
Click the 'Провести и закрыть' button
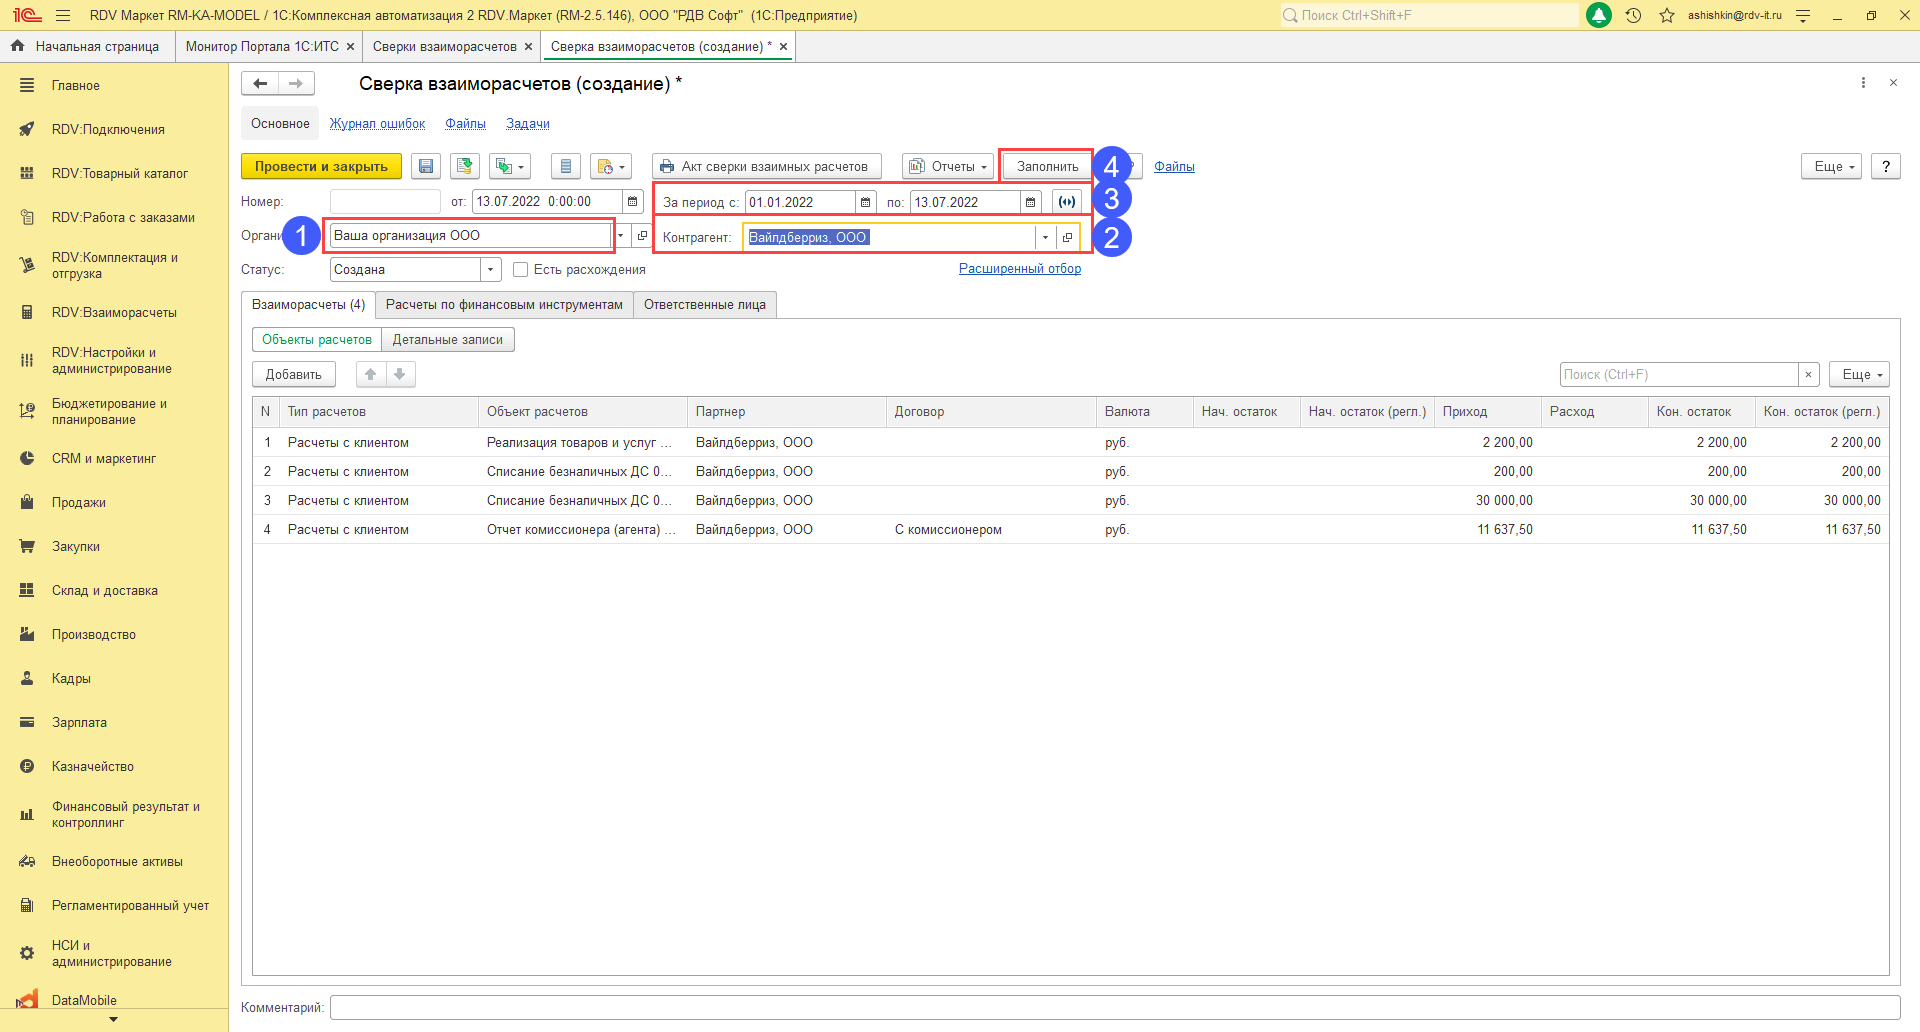click(321, 167)
